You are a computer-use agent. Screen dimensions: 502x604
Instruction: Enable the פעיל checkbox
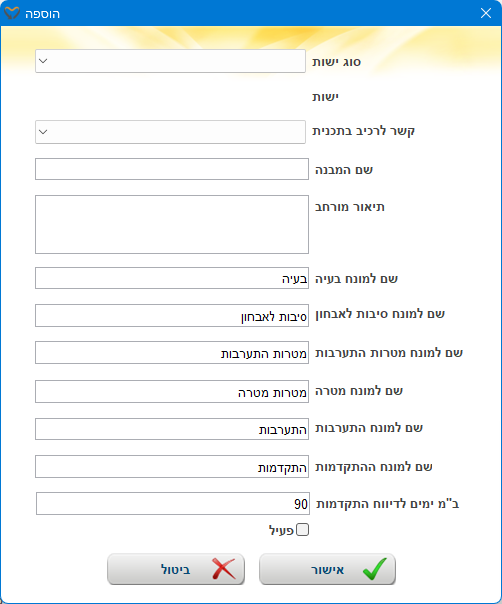[x=302, y=530]
